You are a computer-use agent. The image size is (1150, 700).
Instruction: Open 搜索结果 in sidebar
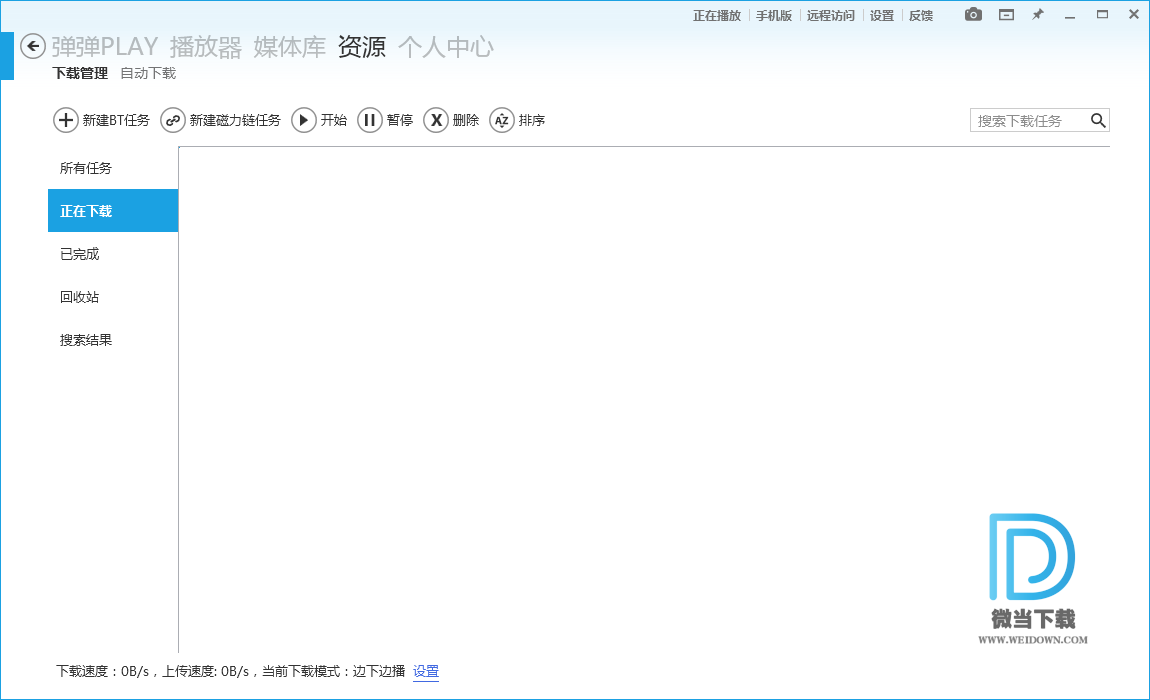pyautogui.click(x=113, y=340)
